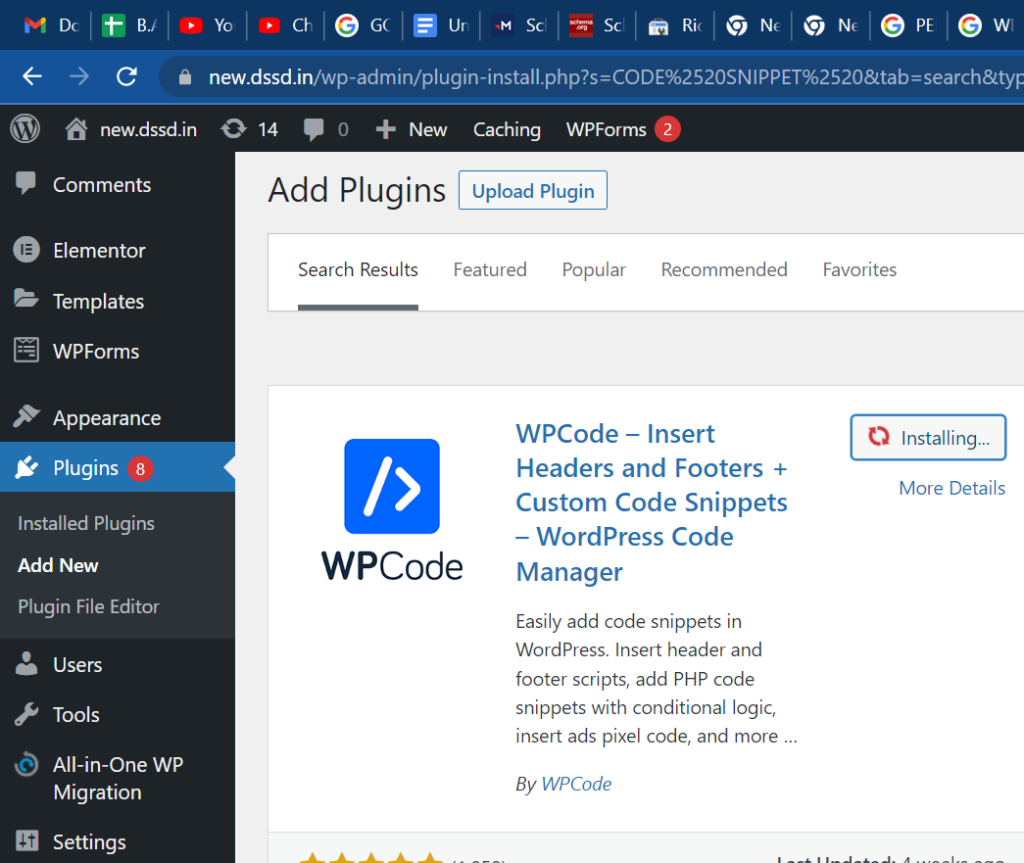
Task: Open the updates icon showing 14
Action: click(x=249, y=129)
